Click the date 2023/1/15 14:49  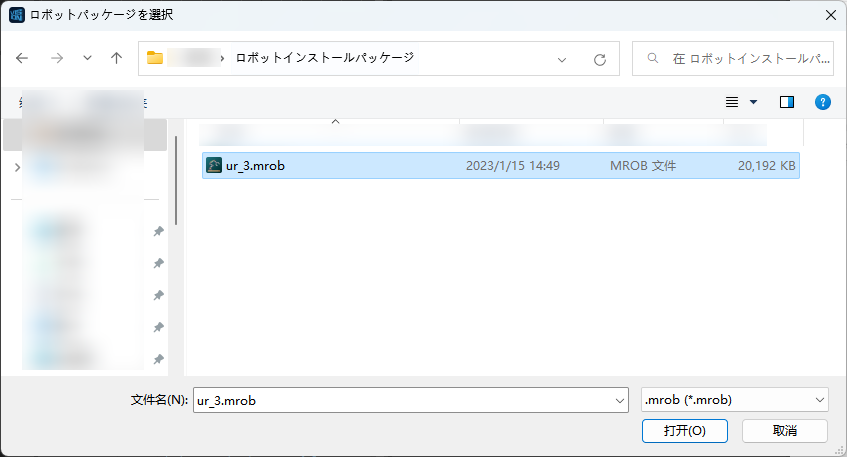(x=513, y=166)
